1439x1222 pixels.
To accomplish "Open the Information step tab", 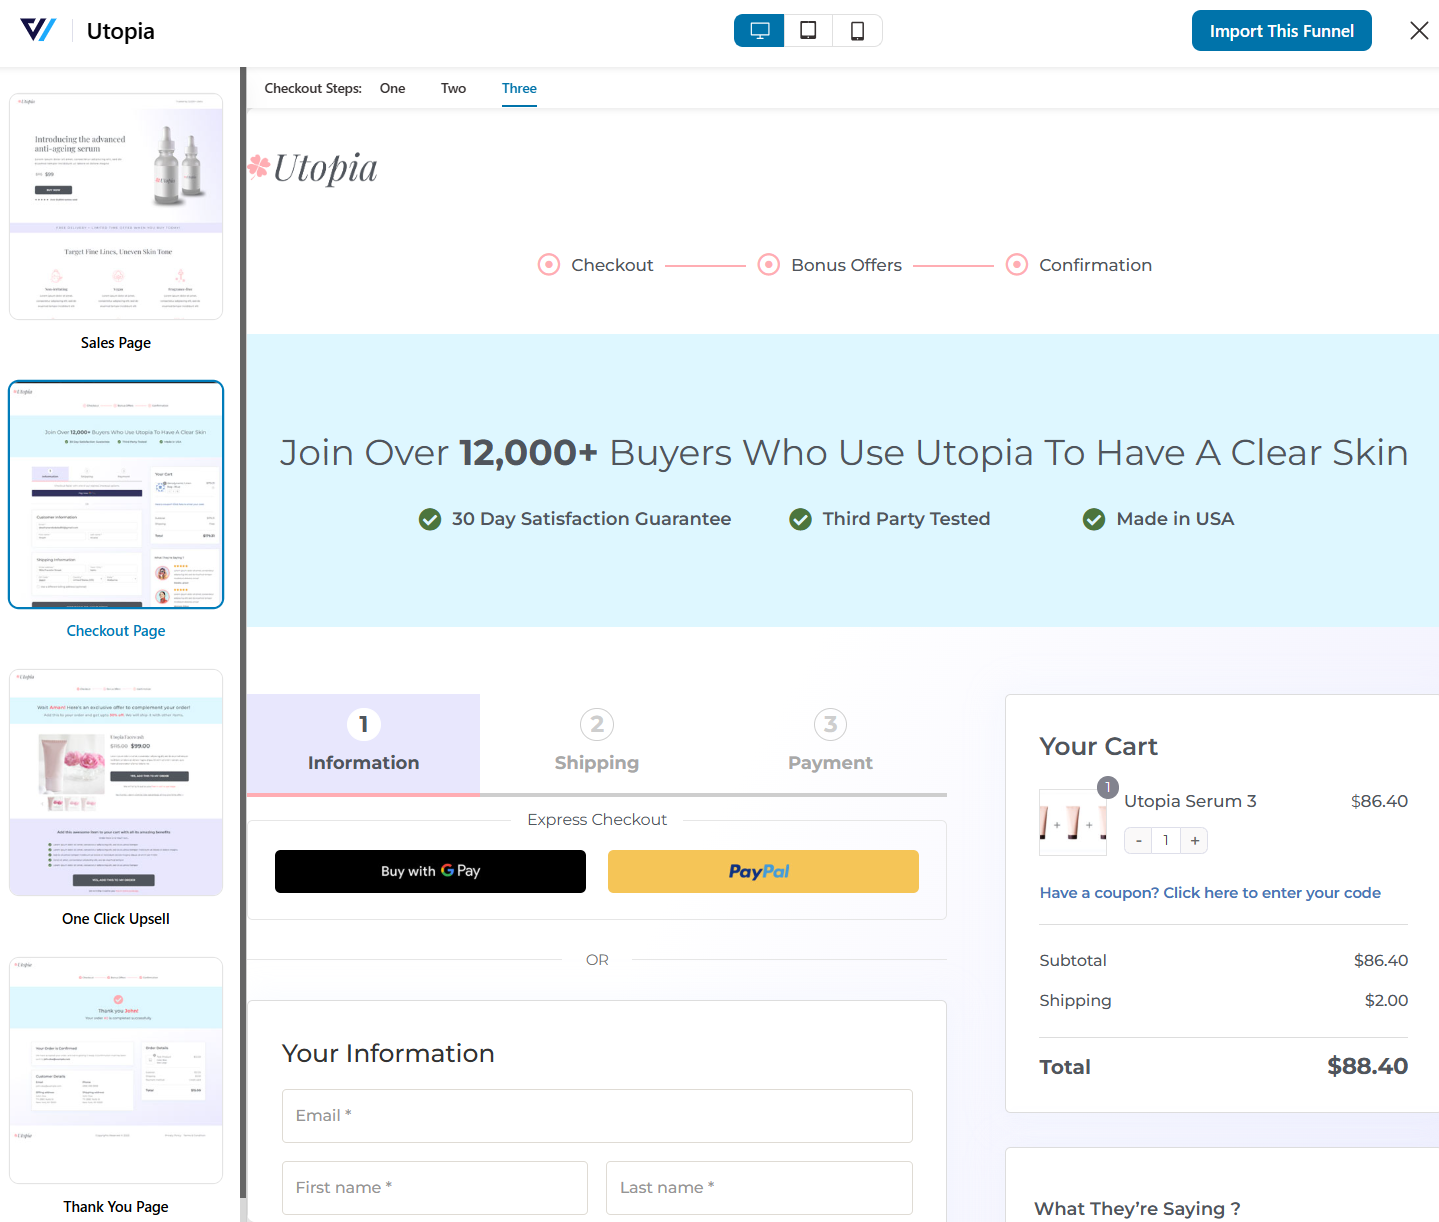I will (x=364, y=744).
